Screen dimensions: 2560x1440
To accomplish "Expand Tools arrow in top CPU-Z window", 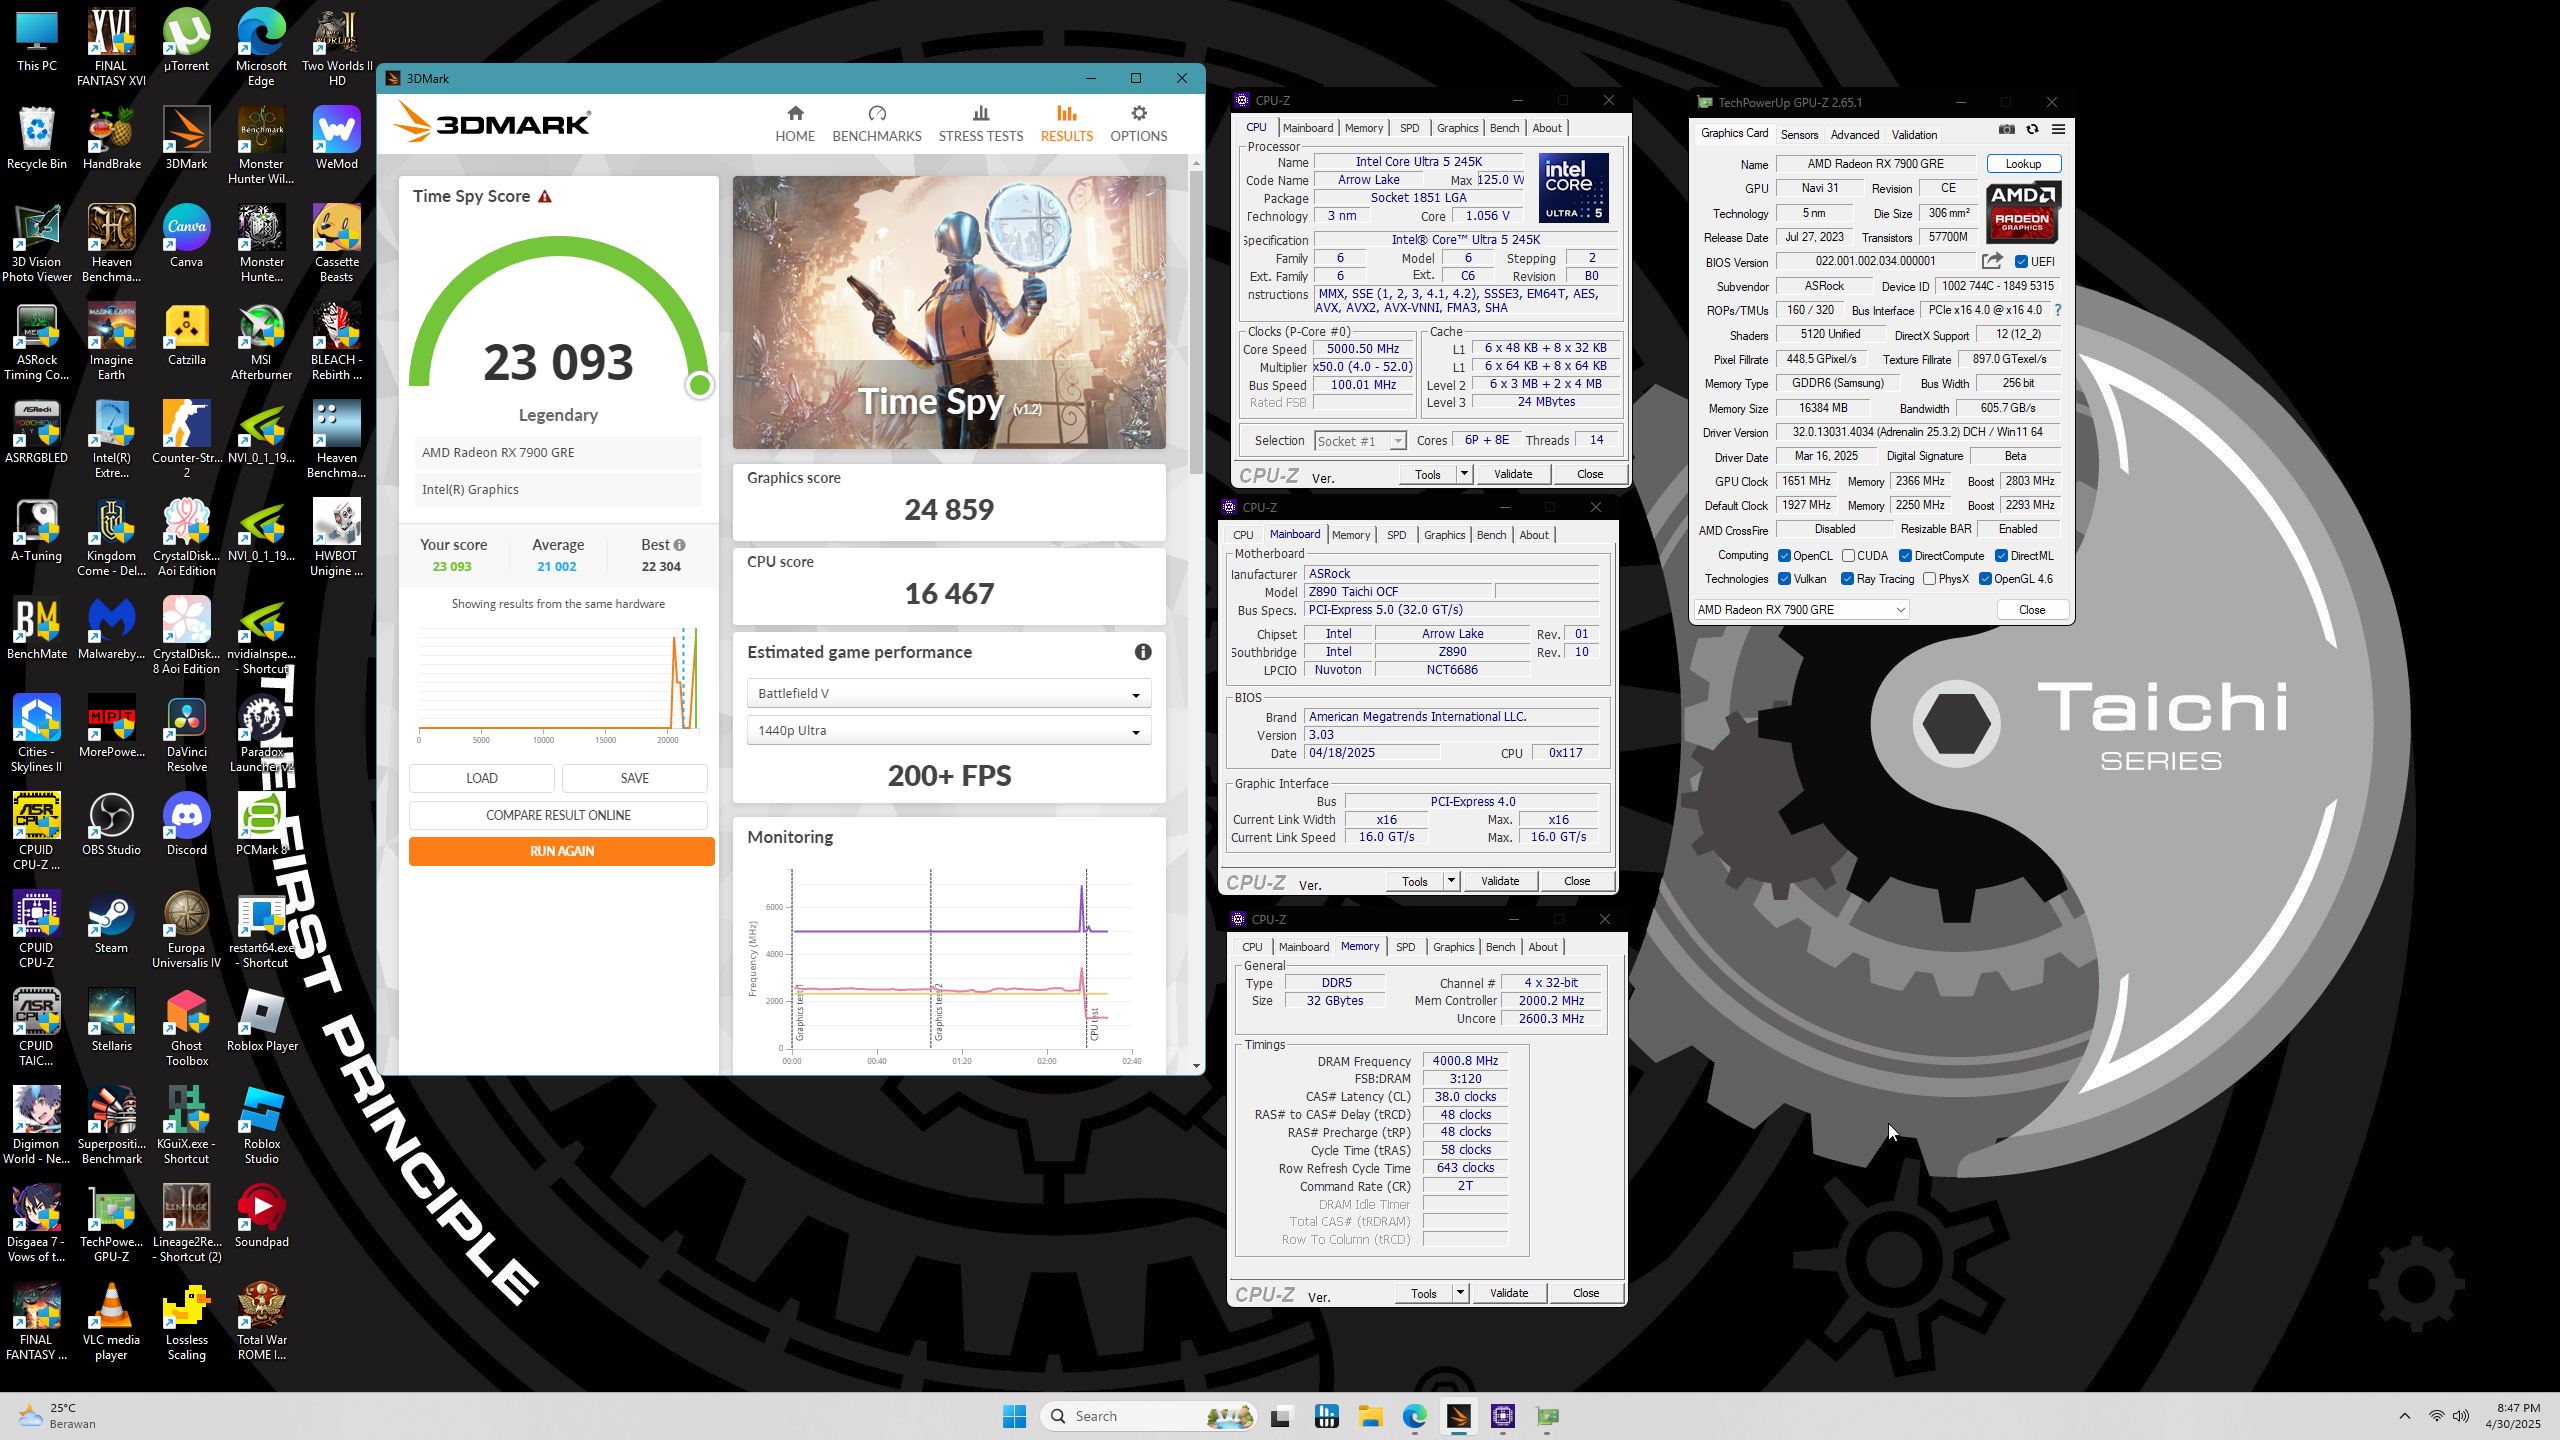I will click(1464, 473).
